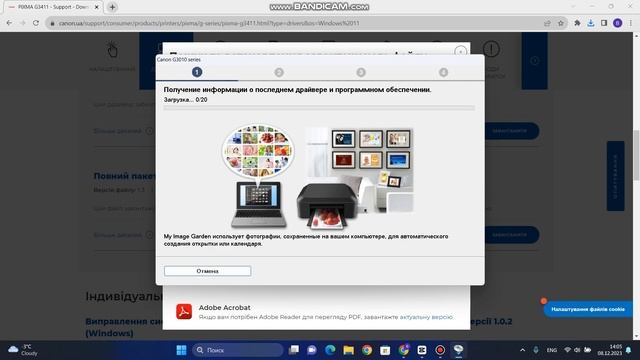Open new browser tab with plus
Screen dimensions: 640x360
(x=112, y=7)
